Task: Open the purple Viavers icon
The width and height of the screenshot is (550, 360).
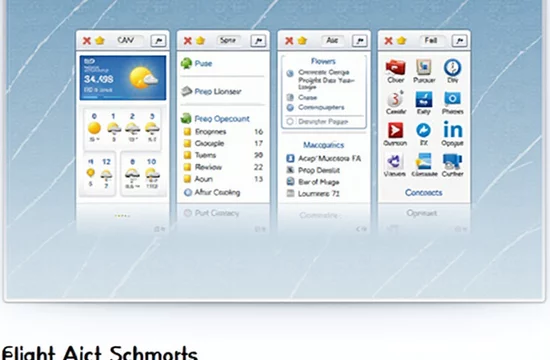Action: (394, 162)
